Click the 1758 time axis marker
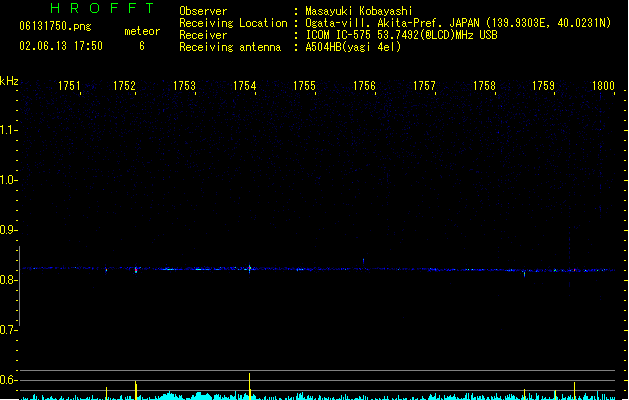 (484, 86)
